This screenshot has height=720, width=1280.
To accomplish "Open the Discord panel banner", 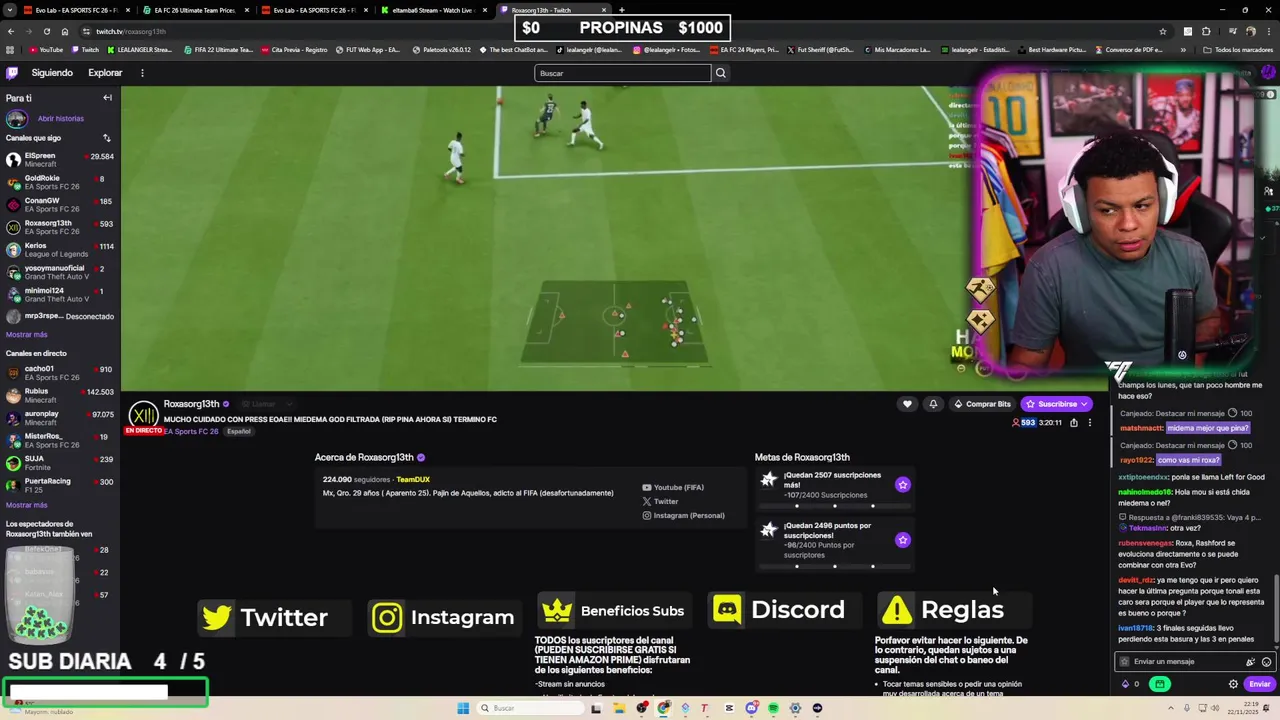I will [x=785, y=610].
